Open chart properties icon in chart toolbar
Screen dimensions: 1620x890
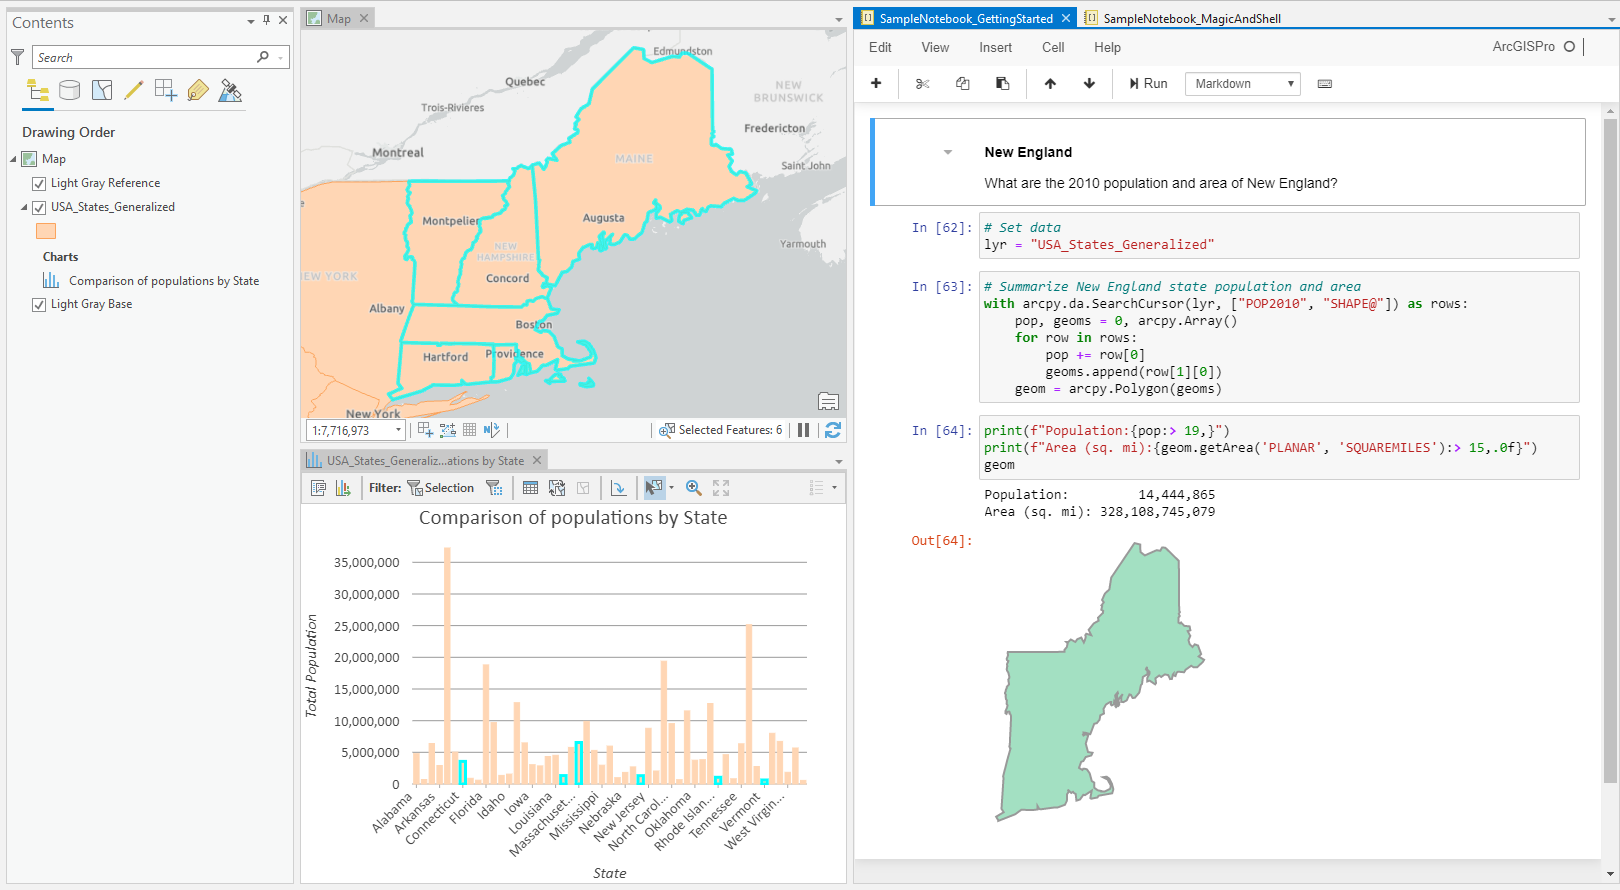coord(319,488)
